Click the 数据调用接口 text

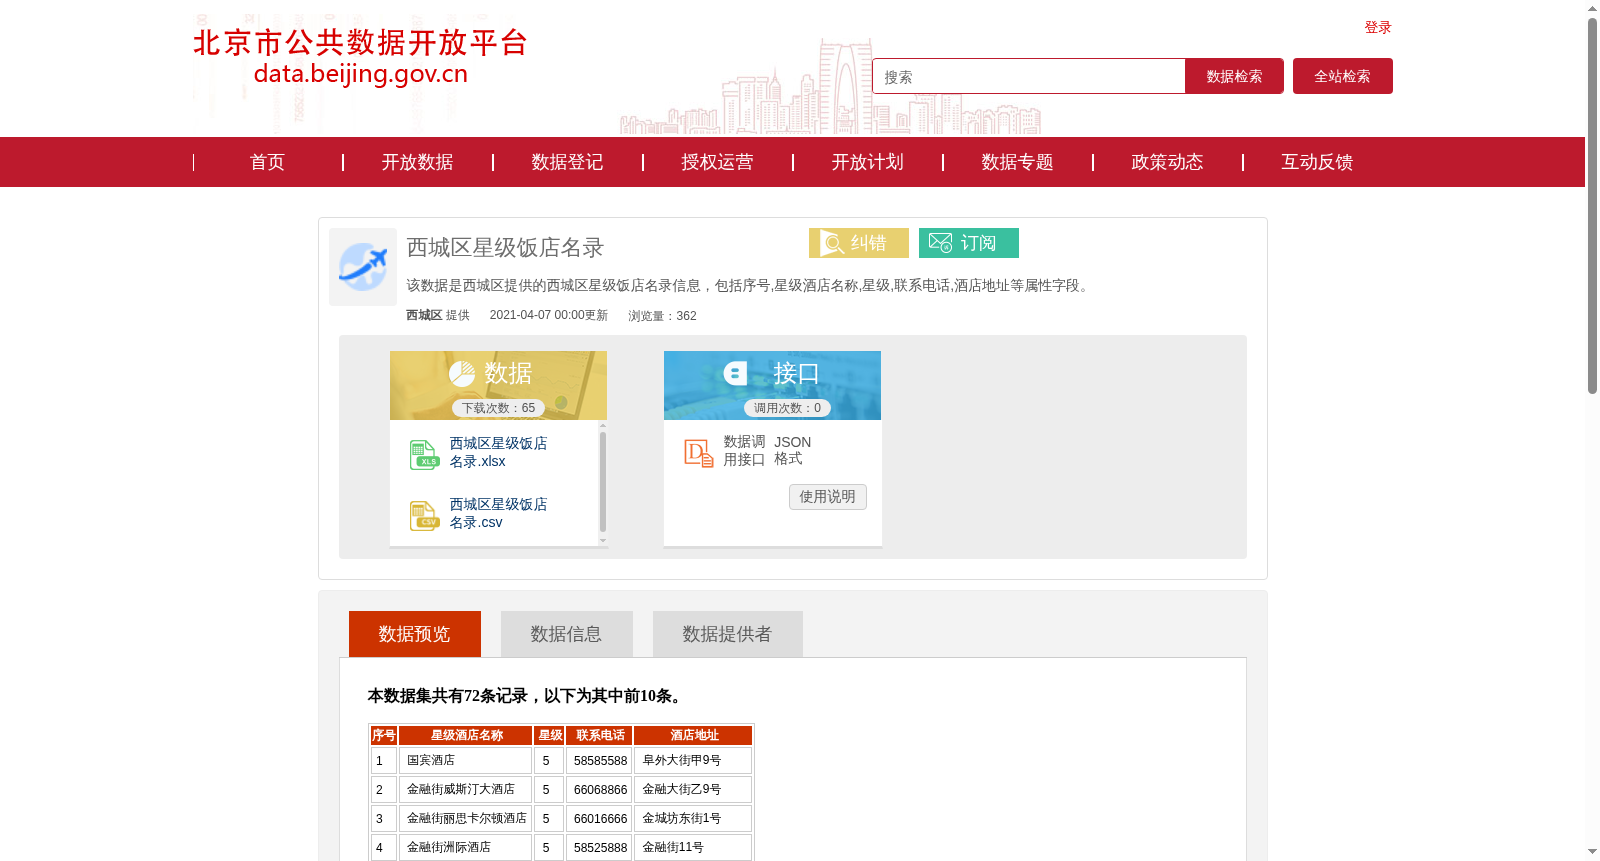(744, 451)
